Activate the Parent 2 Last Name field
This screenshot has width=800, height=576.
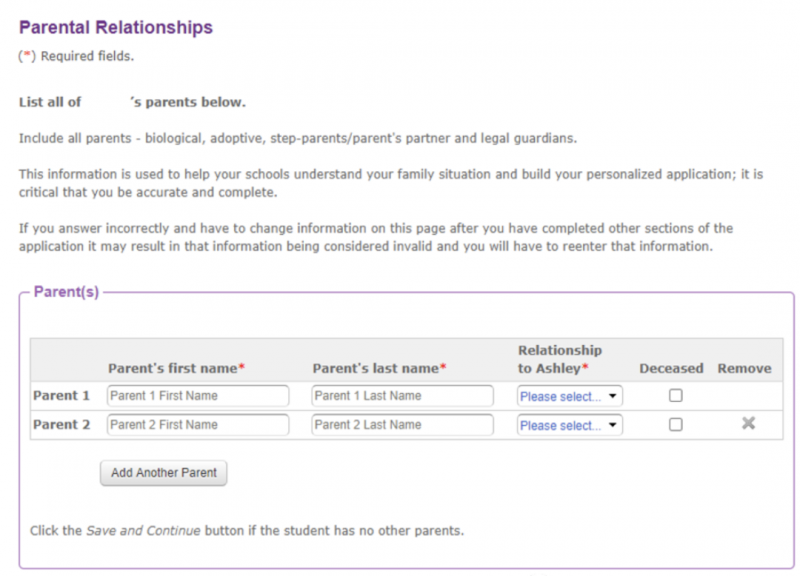tap(403, 424)
